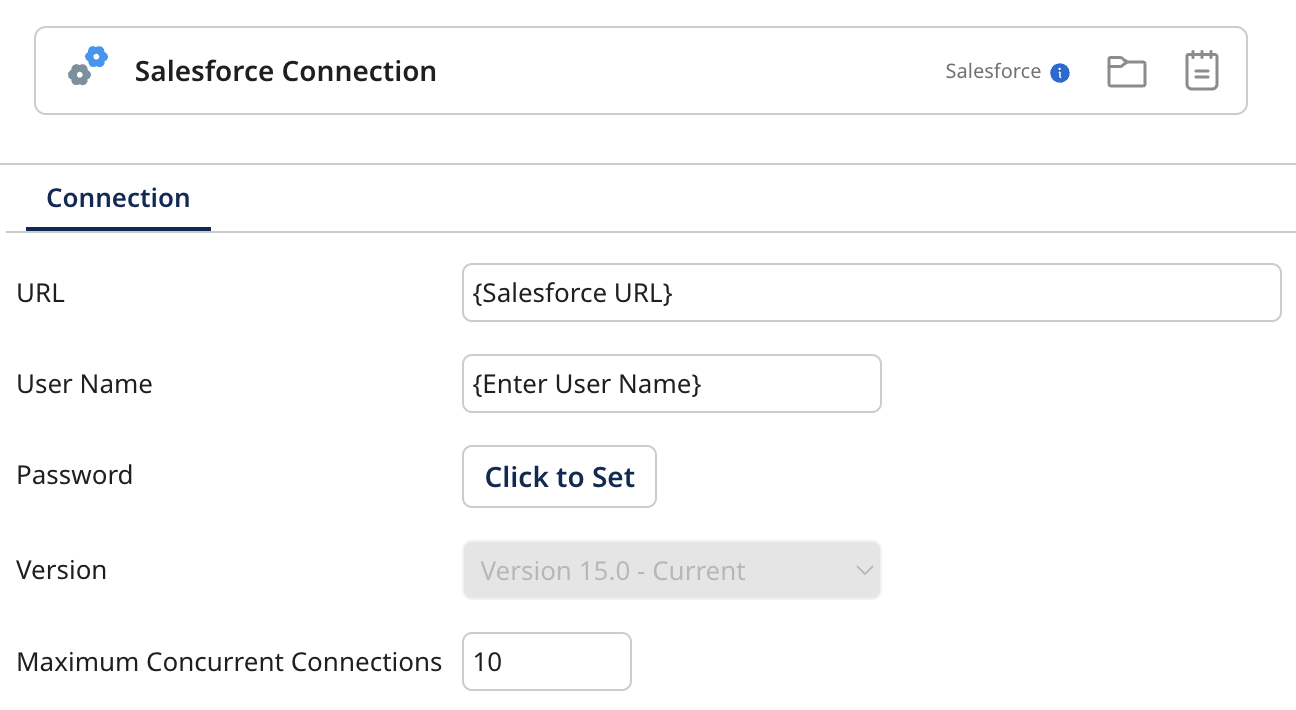Click the Maximum Concurrent Connections label

(x=229, y=662)
